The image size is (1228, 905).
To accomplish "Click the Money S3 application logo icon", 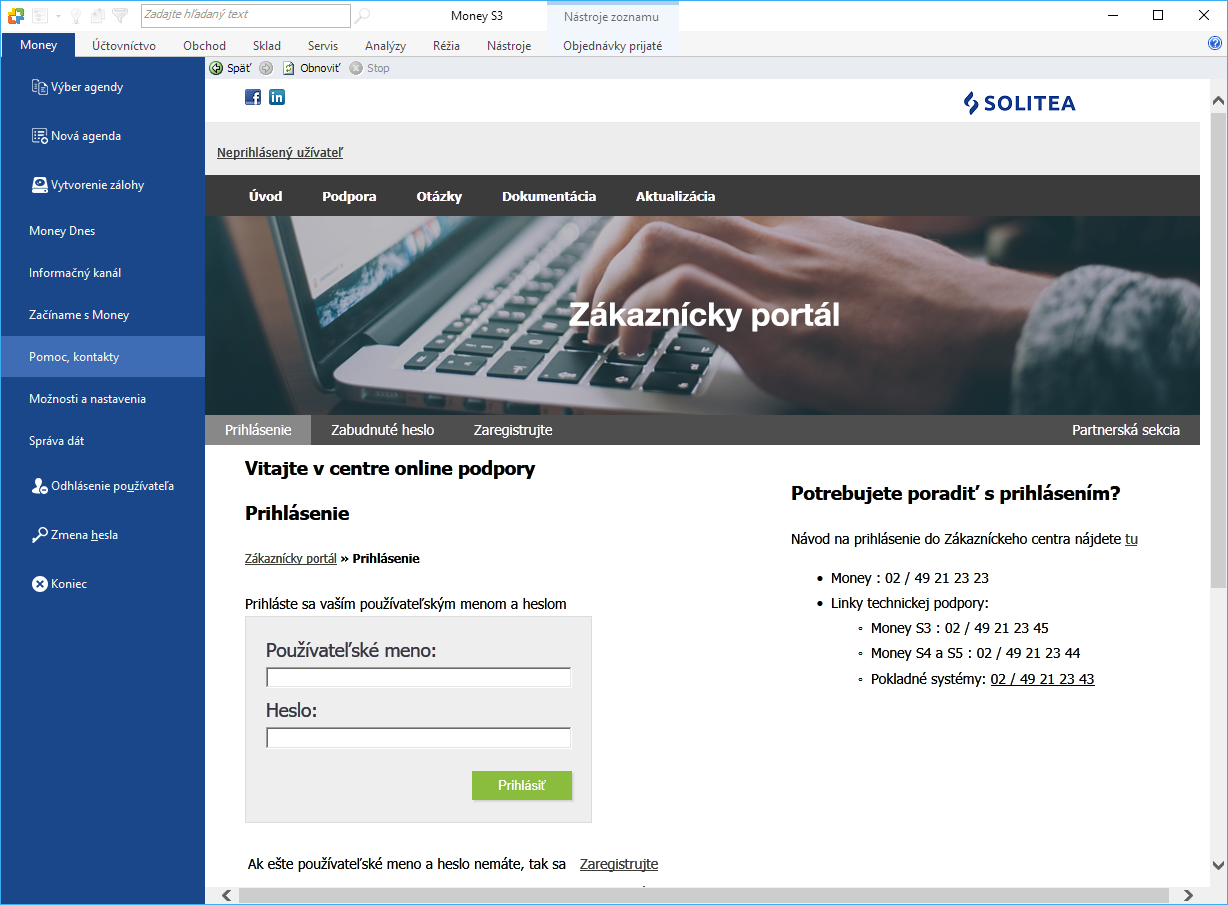I will 15,15.
